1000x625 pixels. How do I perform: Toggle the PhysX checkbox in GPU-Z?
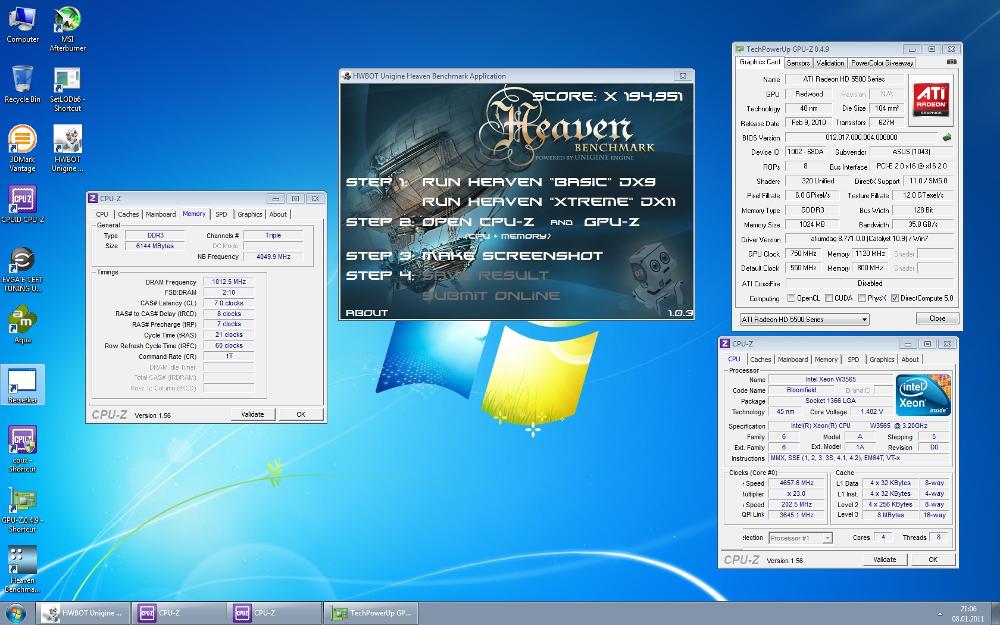click(862, 298)
